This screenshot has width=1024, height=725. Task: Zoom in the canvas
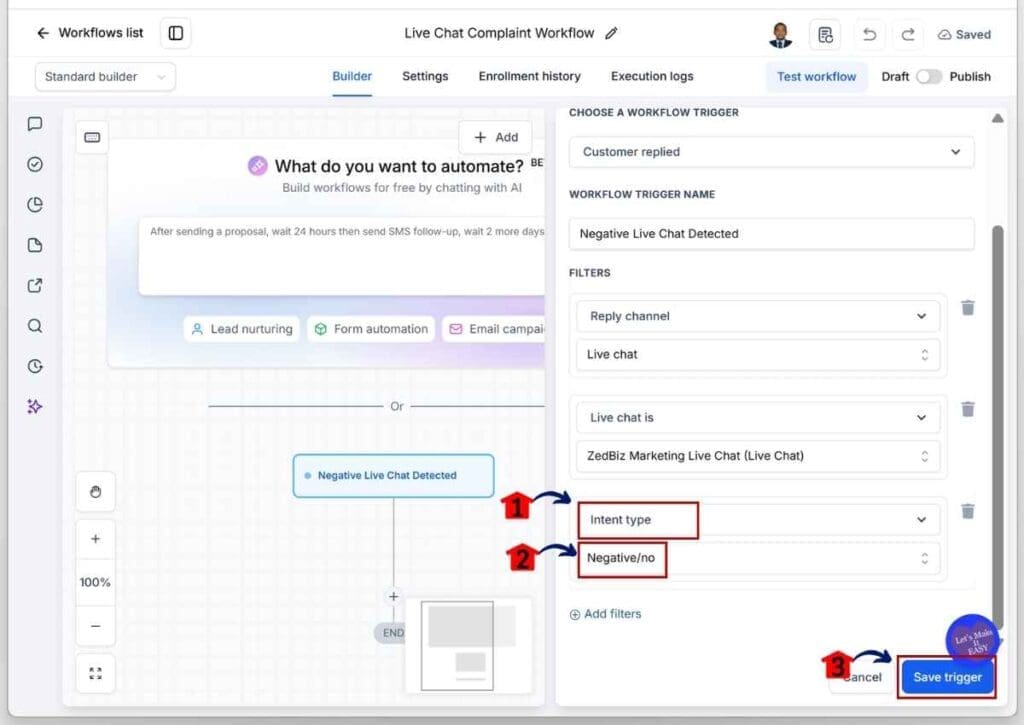(95, 539)
